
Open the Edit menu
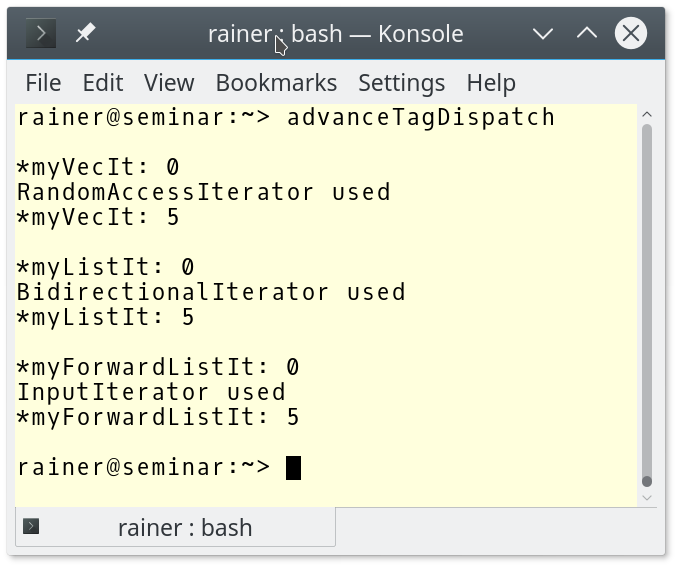[103, 83]
